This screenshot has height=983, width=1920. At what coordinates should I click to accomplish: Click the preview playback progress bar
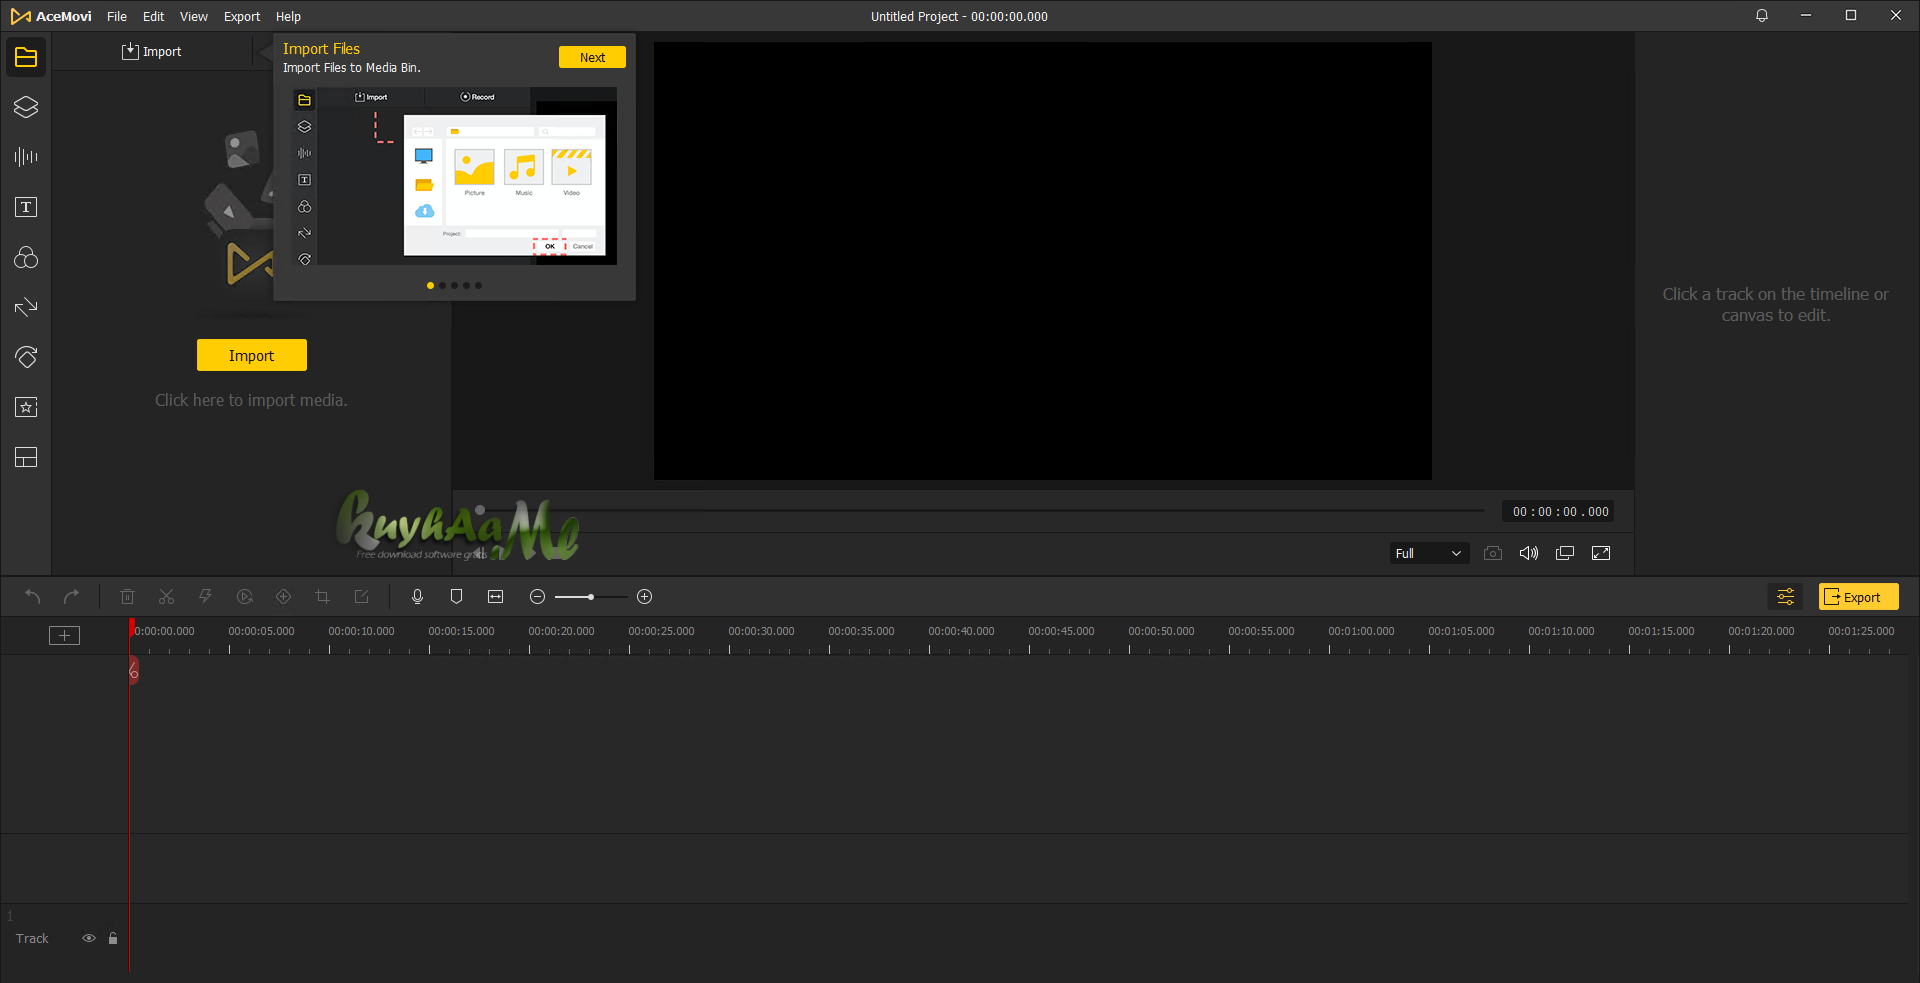(982, 510)
